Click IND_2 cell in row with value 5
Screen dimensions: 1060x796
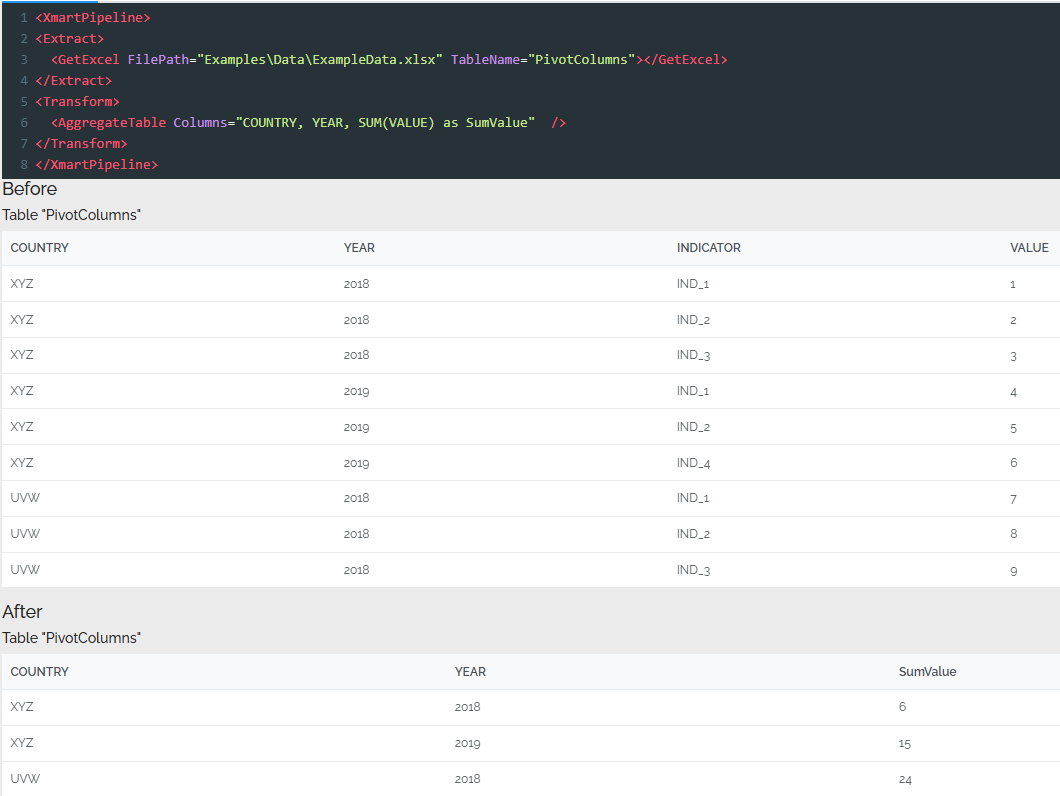coord(693,427)
